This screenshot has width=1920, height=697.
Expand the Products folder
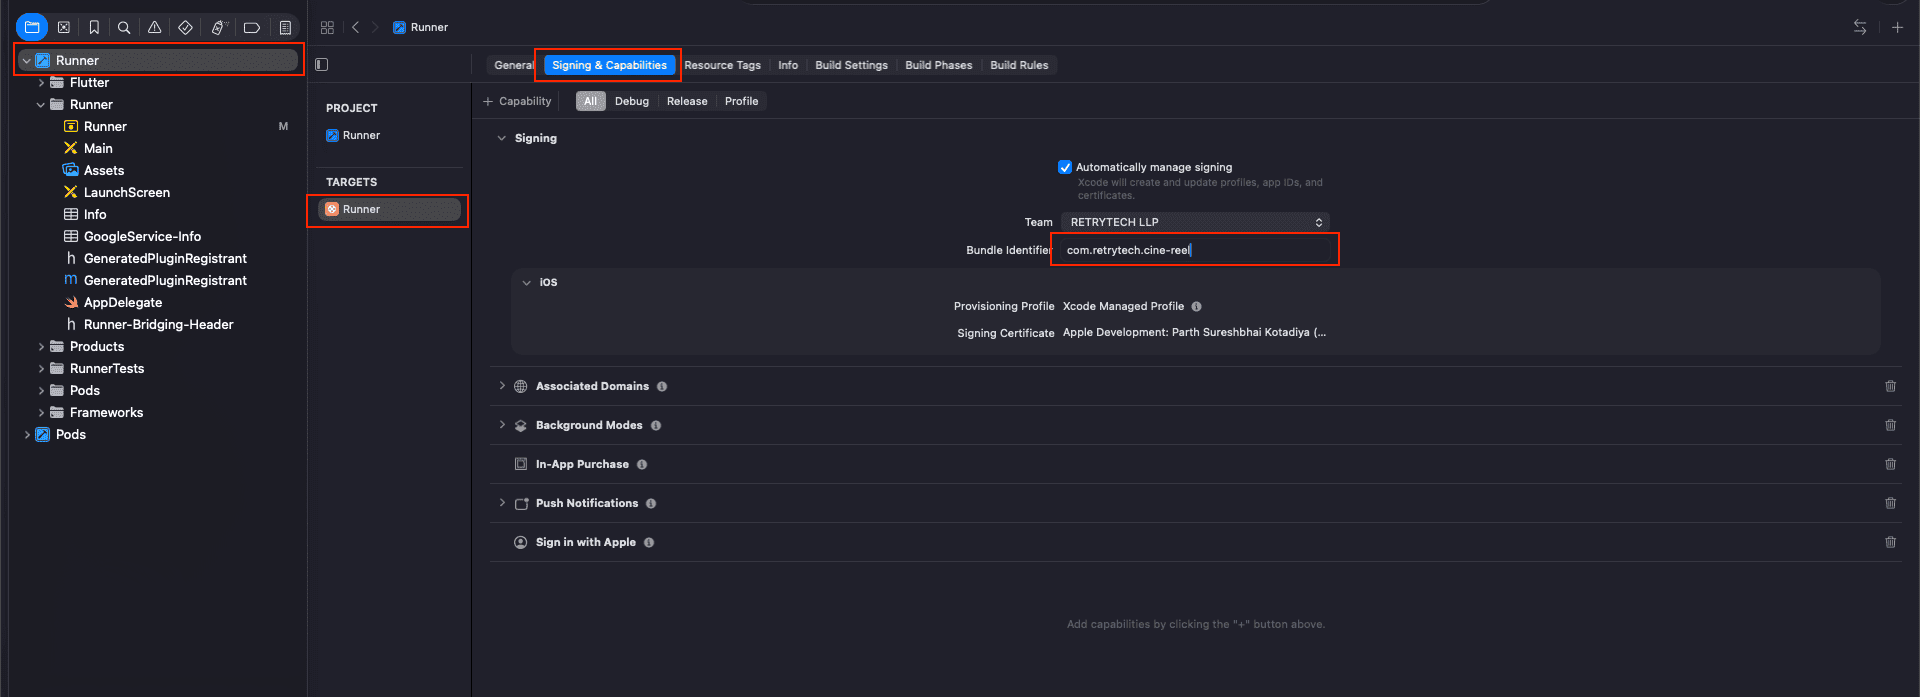pos(41,347)
